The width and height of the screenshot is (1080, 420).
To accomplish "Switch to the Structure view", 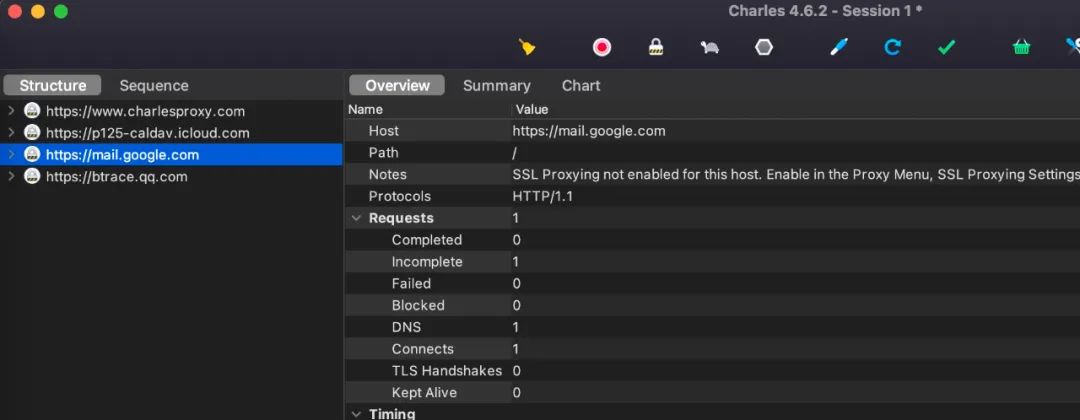I will tap(52, 85).
